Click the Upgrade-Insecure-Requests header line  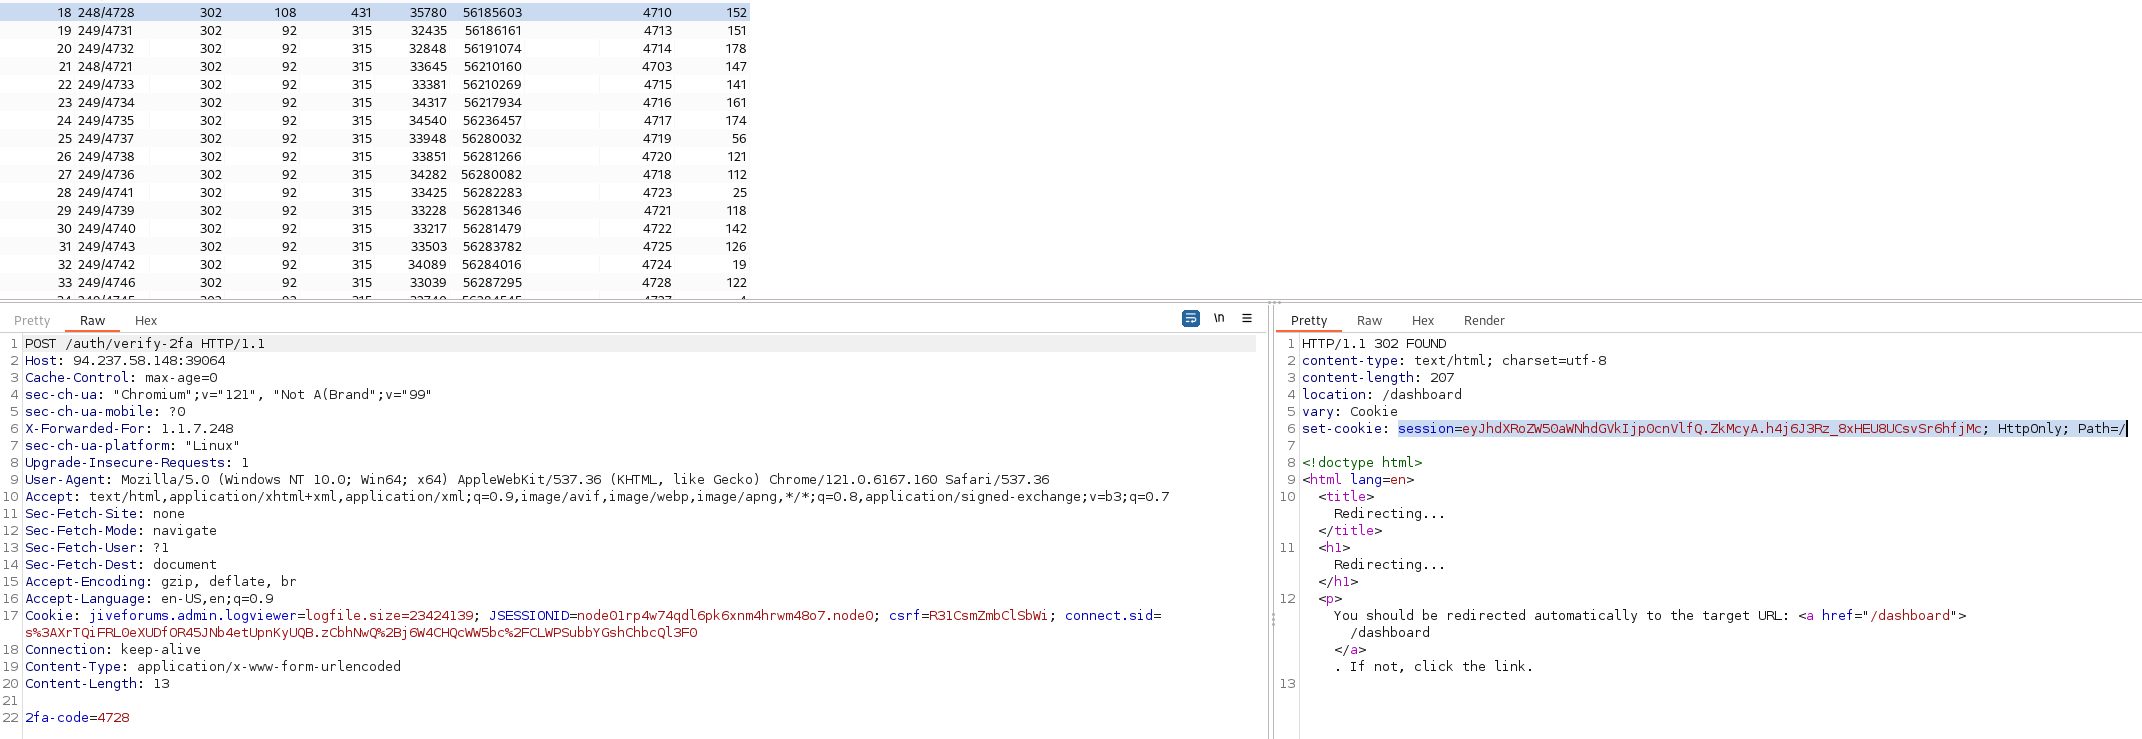(137, 462)
